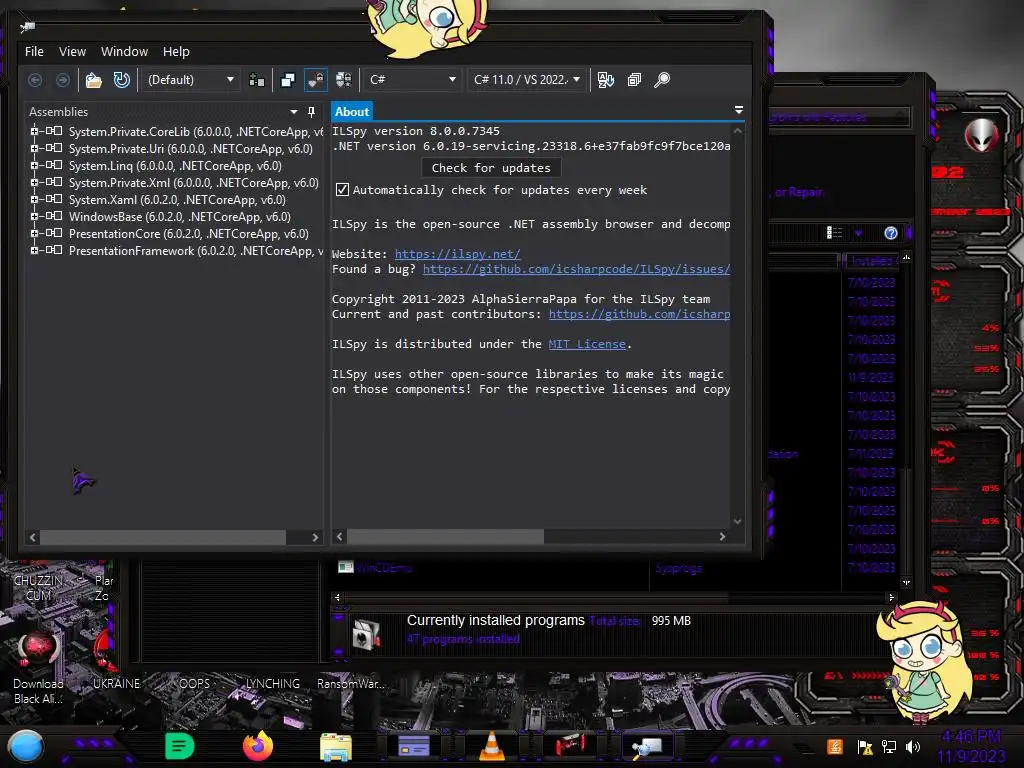Click About pane vertical scroll-down arrow

pyautogui.click(x=737, y=521)
